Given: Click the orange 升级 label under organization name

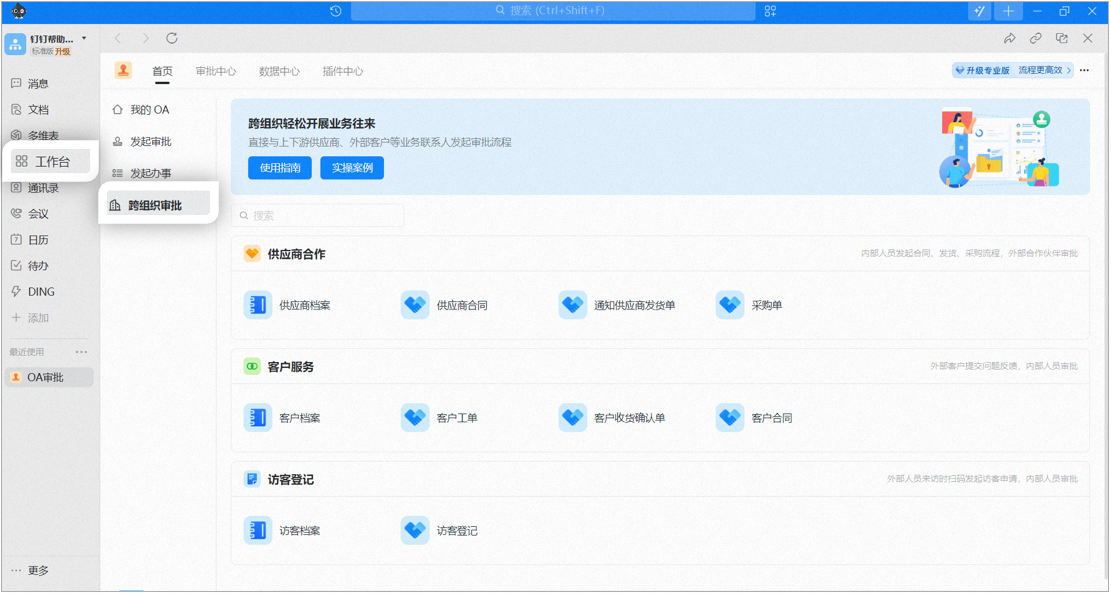Looking at the screenshot, I should (62, 52).
